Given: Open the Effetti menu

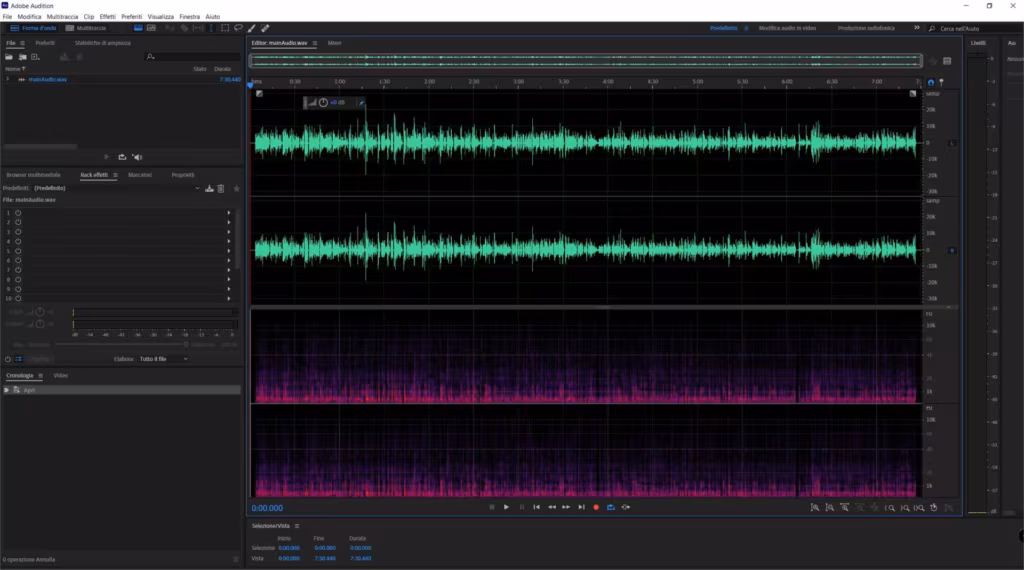Looking at the screenshot, I should pyautogui.click(x=107, y=16).
